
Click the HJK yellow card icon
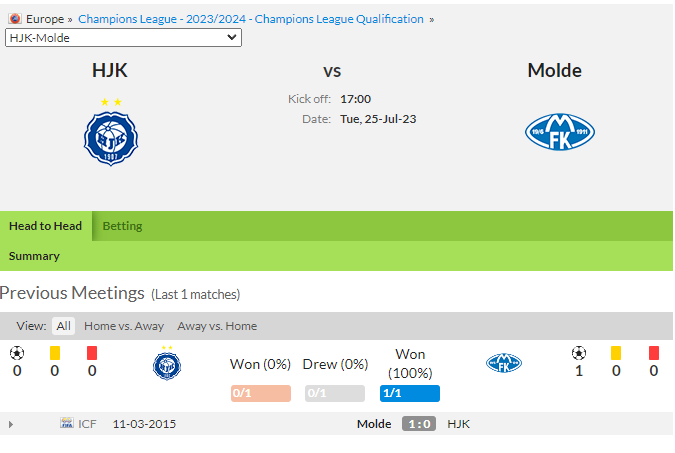[x=55, y=353]
